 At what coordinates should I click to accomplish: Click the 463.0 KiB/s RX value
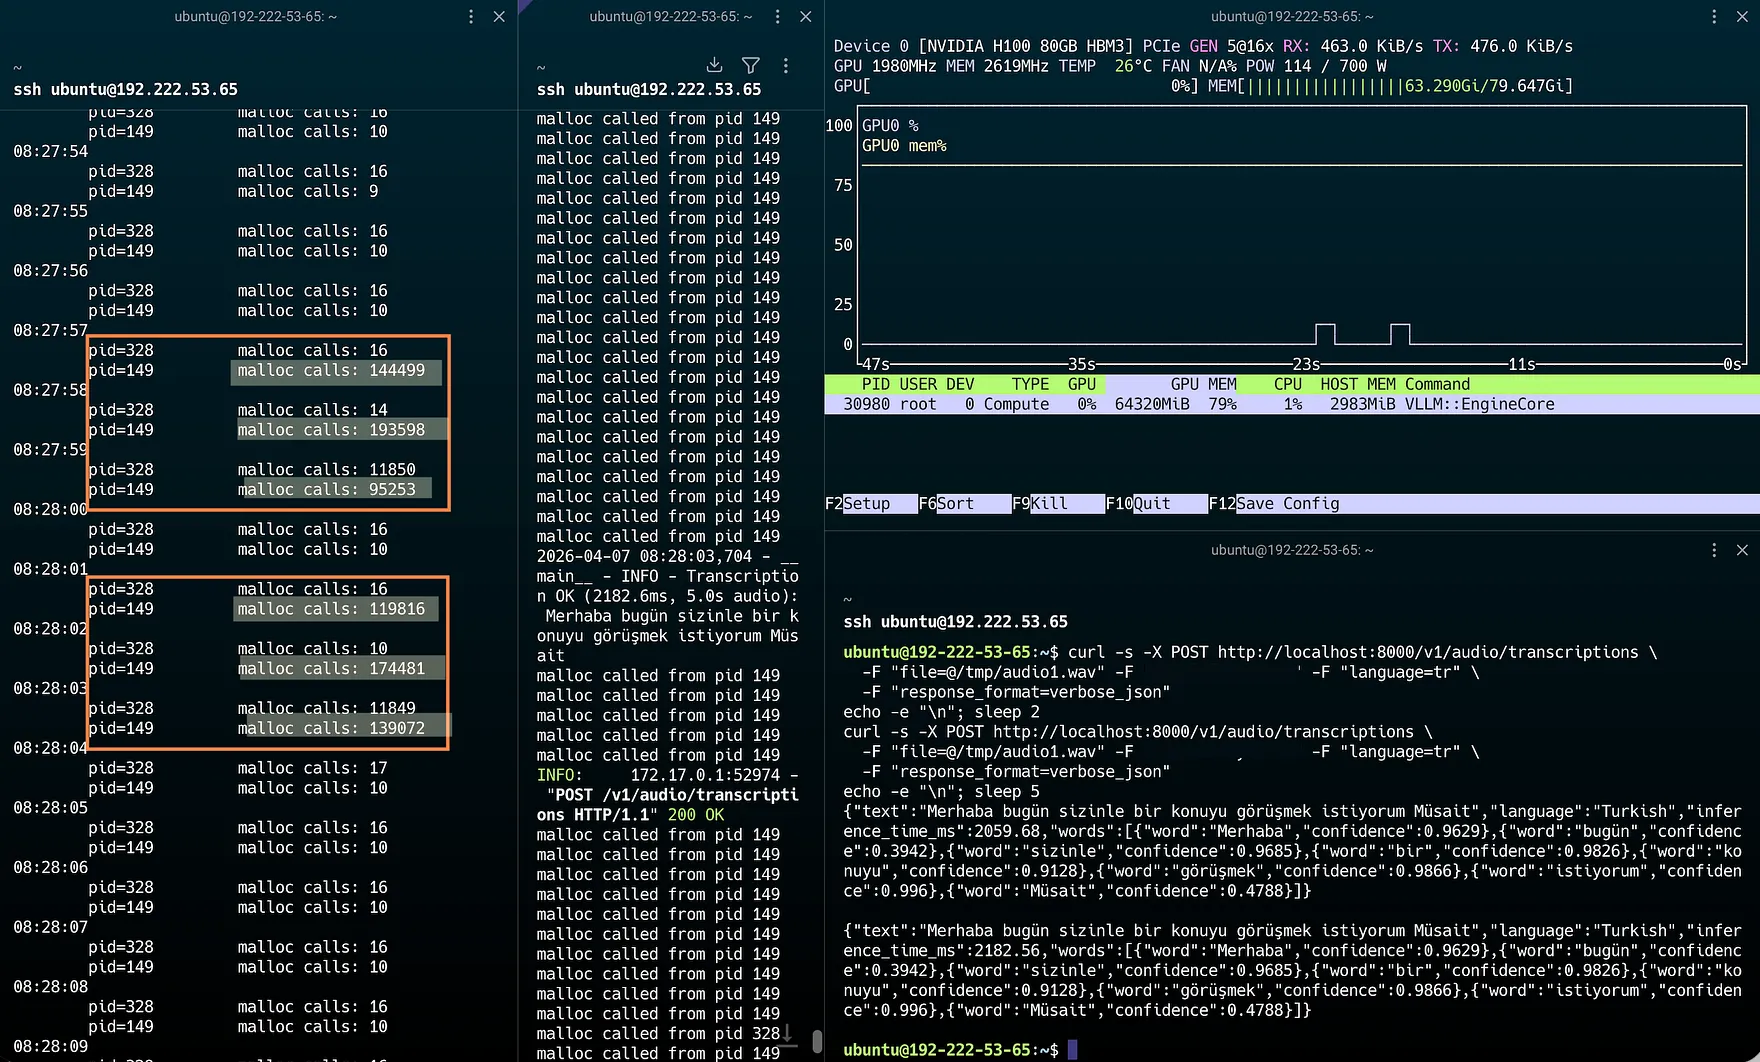click(x=1370, y=46)
